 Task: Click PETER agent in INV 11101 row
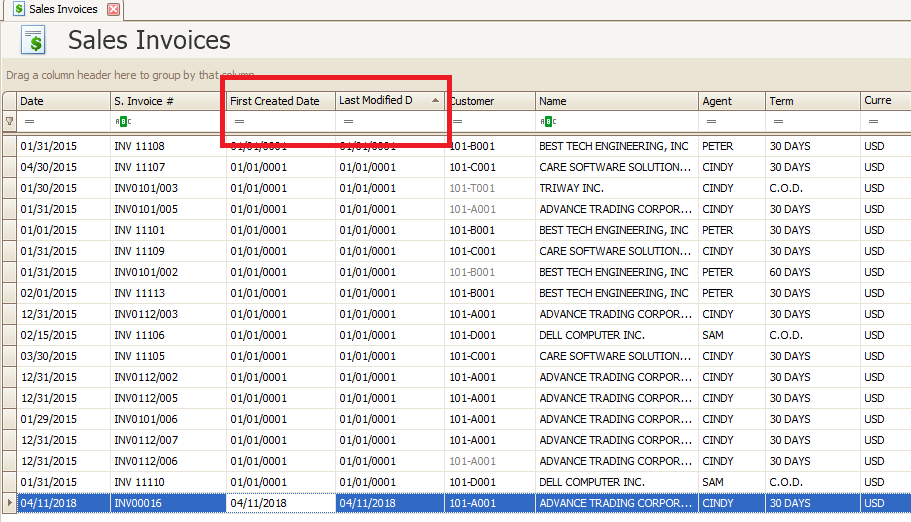click(x=731, y=230)
